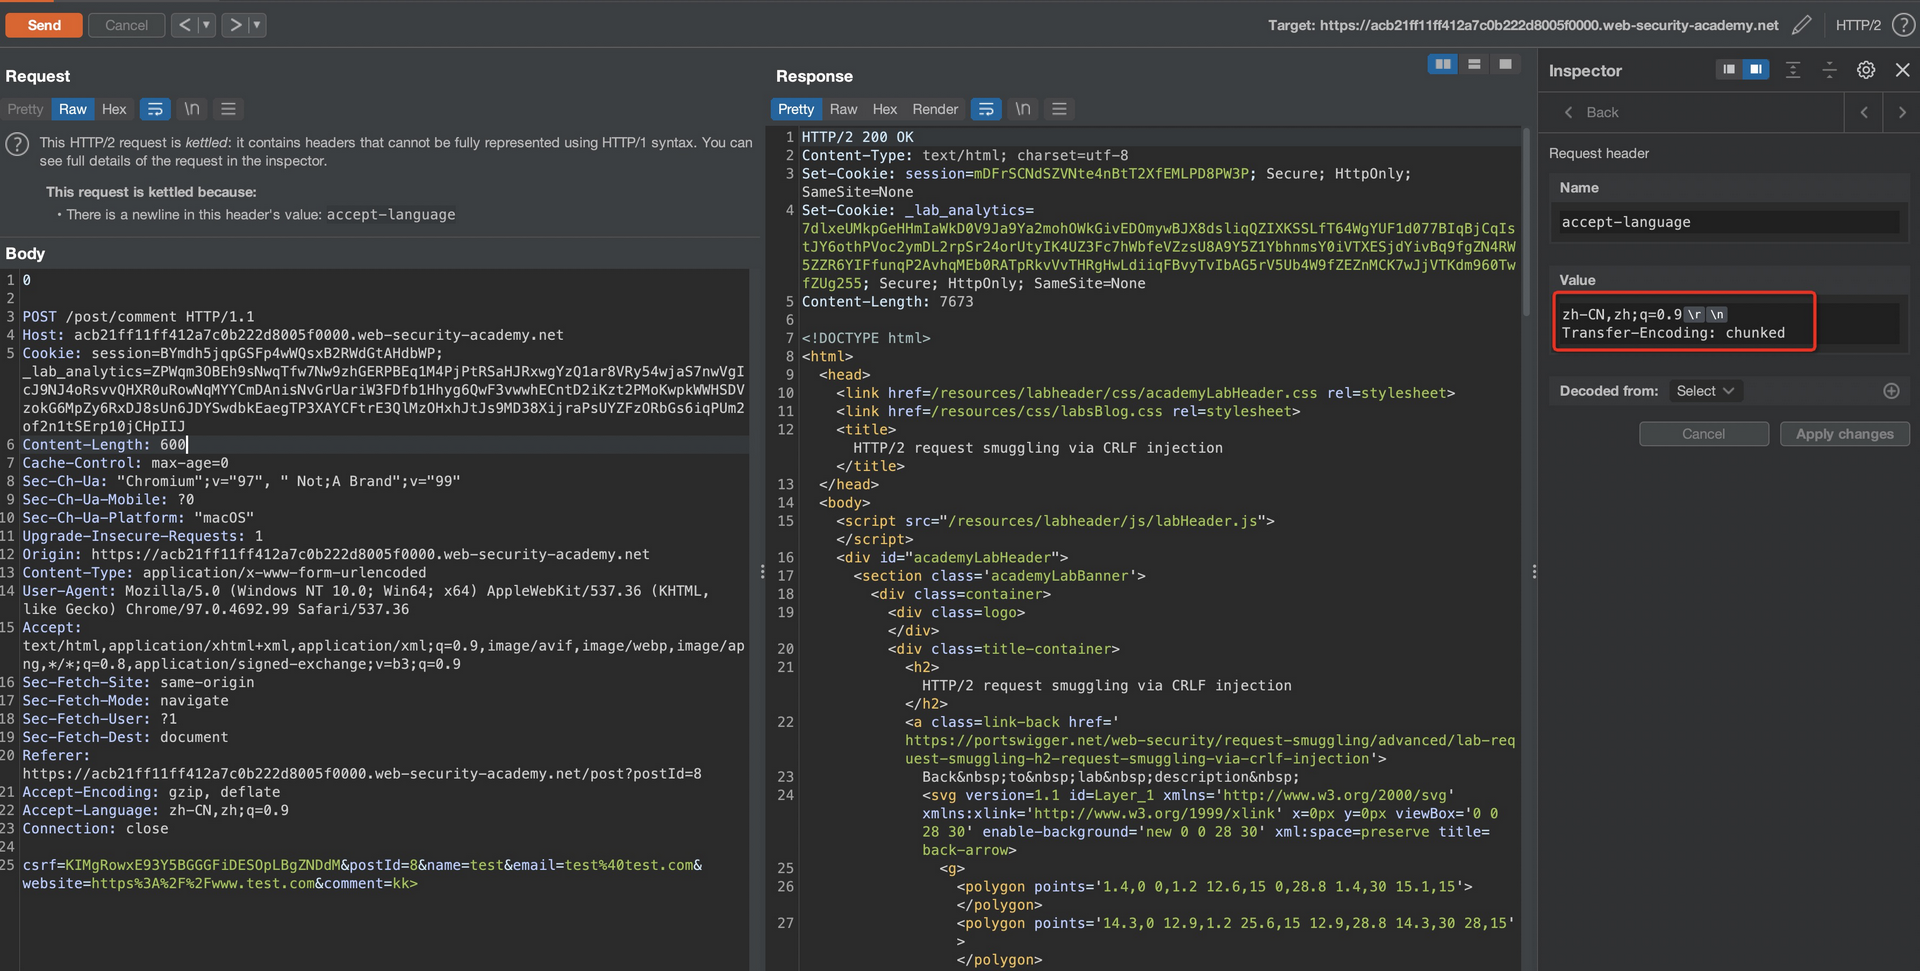The height and width of the screenshot is (971, 1920).
Task: Open the help icon beside HTTP/2
Action: coord(1903,25)
